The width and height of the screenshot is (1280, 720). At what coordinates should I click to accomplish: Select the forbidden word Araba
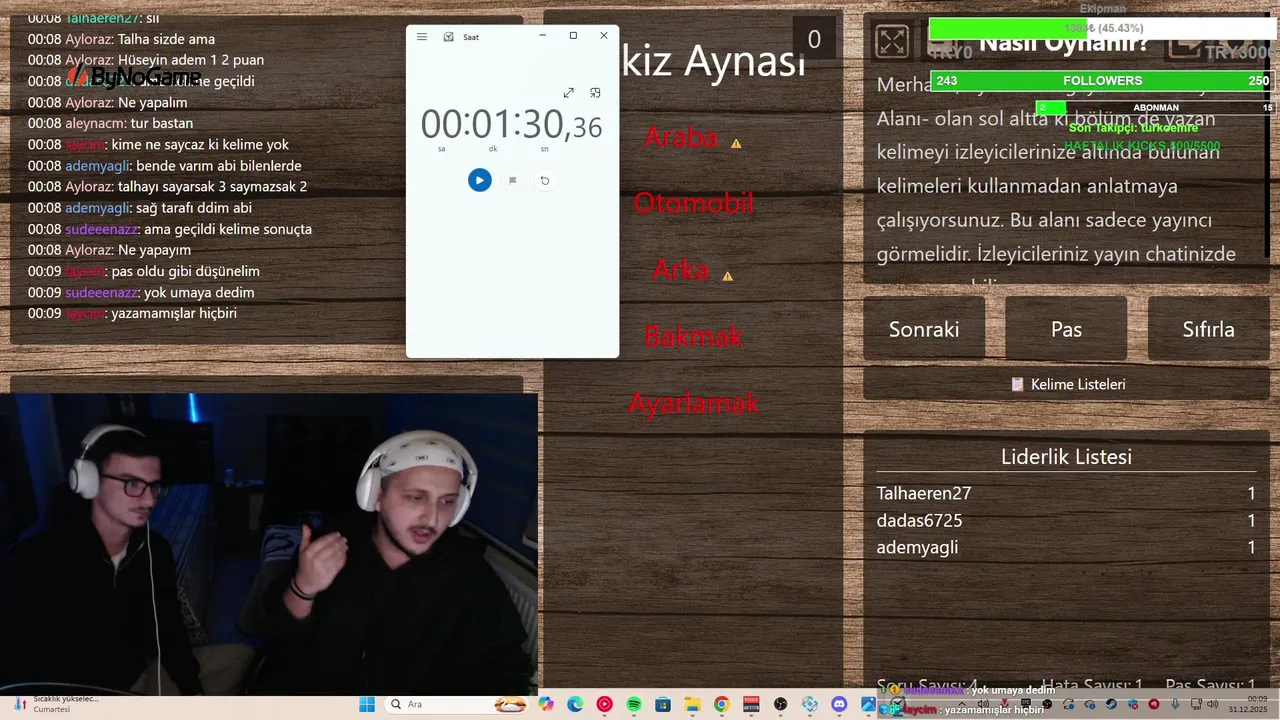click(x=681, y=137)
